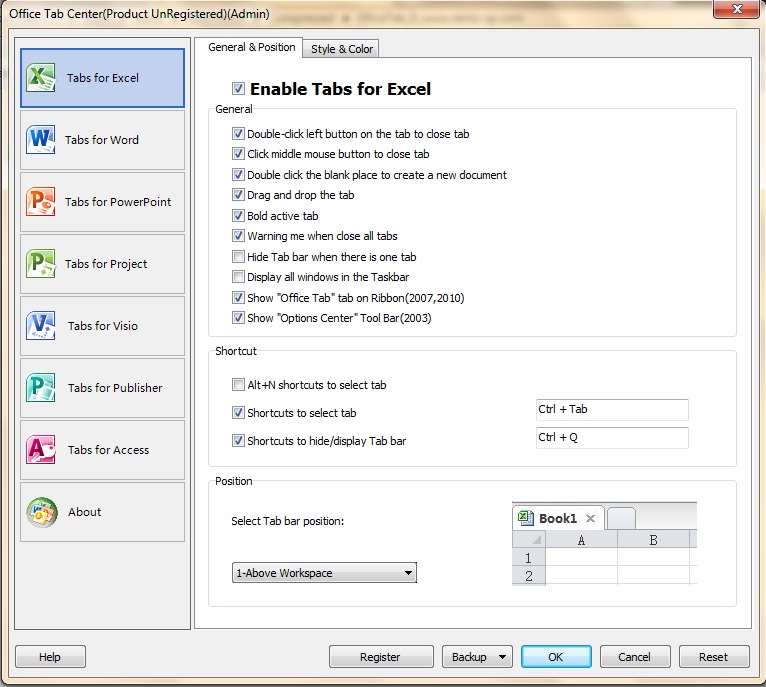Click the Help button
The image size is (766, 687).
[50, 657]
